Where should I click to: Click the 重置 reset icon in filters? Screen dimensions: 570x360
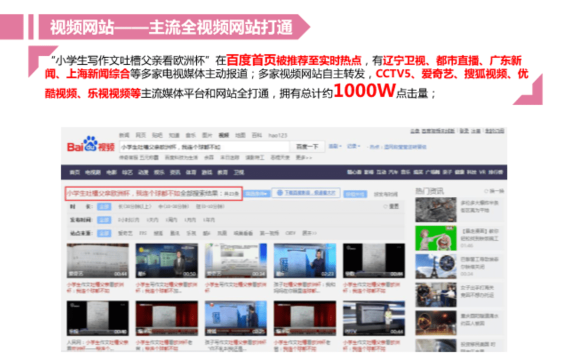385,207
